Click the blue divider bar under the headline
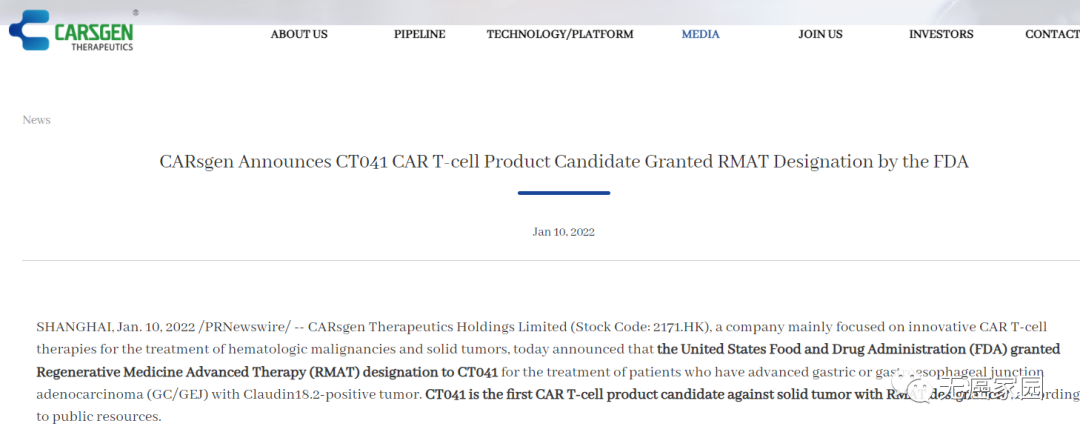This screenshot has width=1080, height=435. click(x=563, y=193)
